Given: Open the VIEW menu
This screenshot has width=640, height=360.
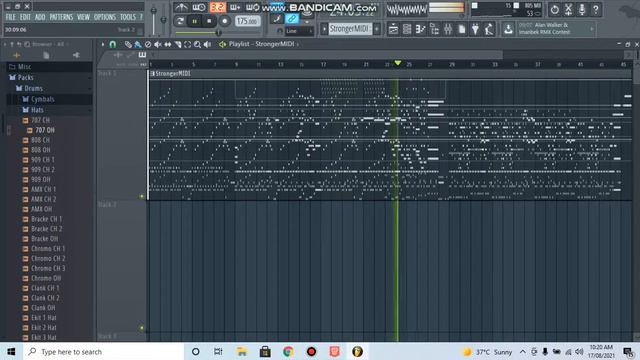Looking at the screenshot, I should tap(83, 17).
